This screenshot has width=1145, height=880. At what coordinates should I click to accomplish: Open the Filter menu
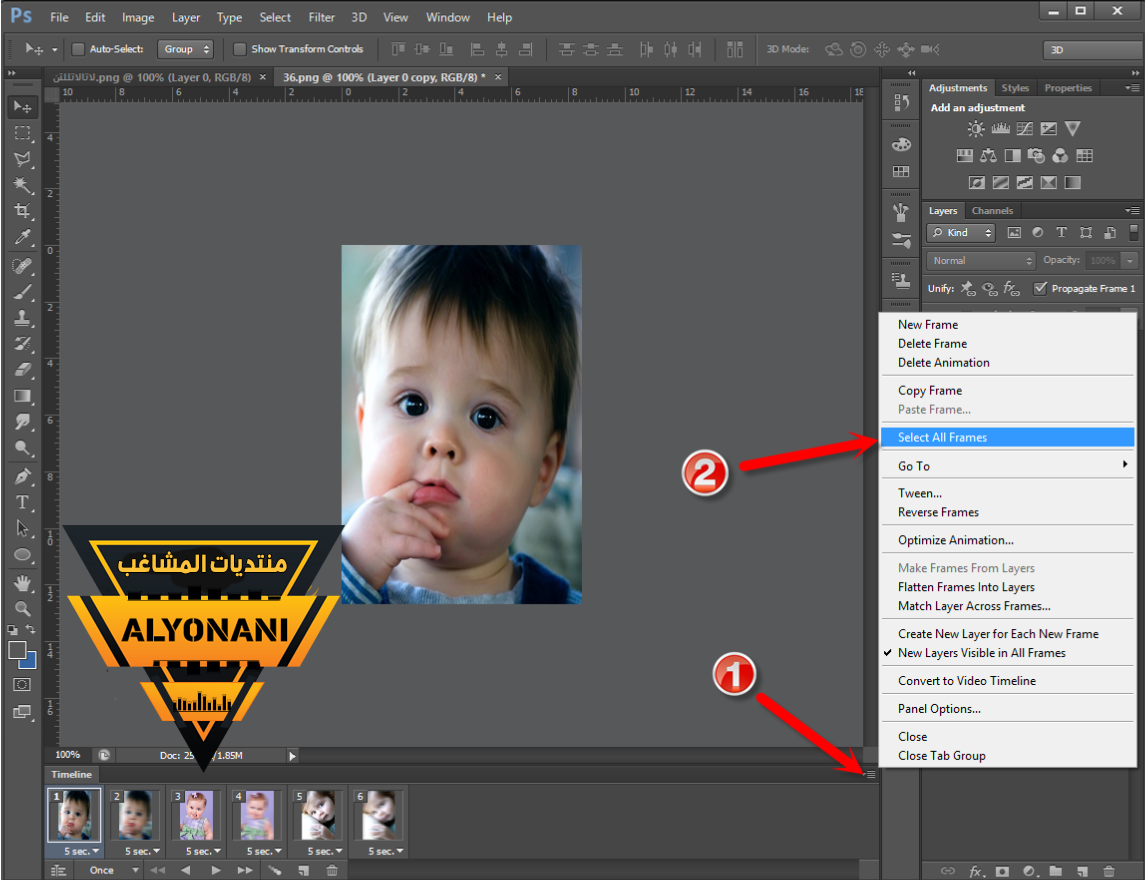(x=321, y=17)
